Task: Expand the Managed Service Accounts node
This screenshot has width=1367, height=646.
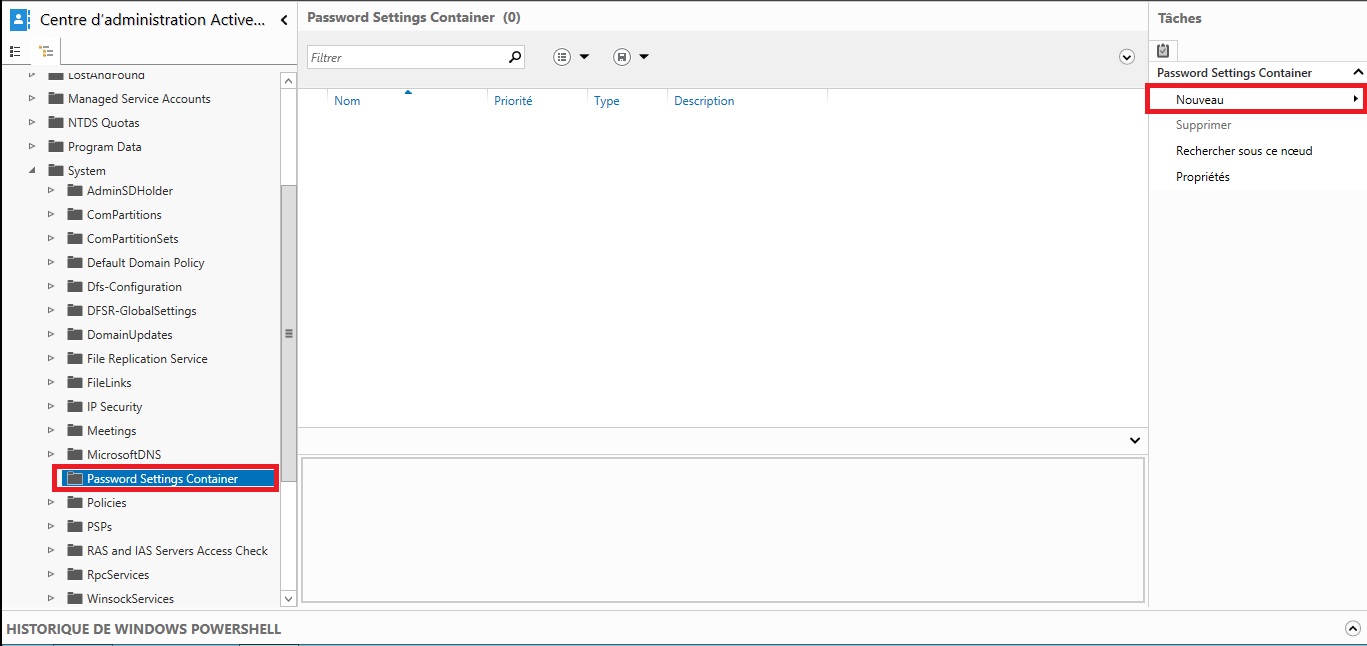Action: (x=32, y=99)
